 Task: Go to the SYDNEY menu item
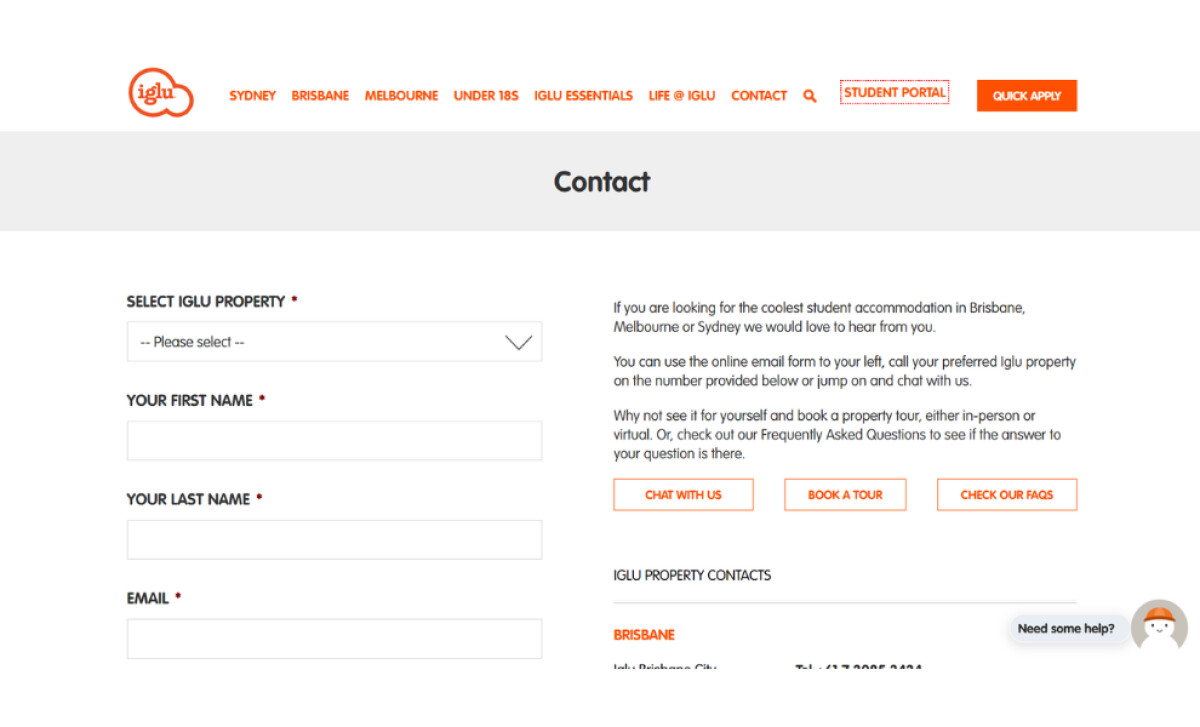pyautogui.click(x=252, y=95)
